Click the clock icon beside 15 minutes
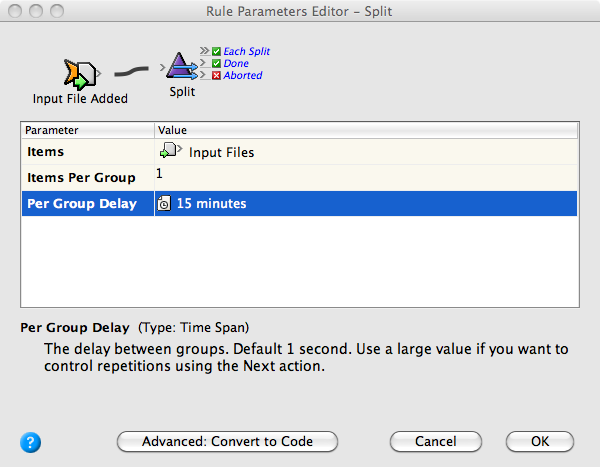 click(164, 204)
